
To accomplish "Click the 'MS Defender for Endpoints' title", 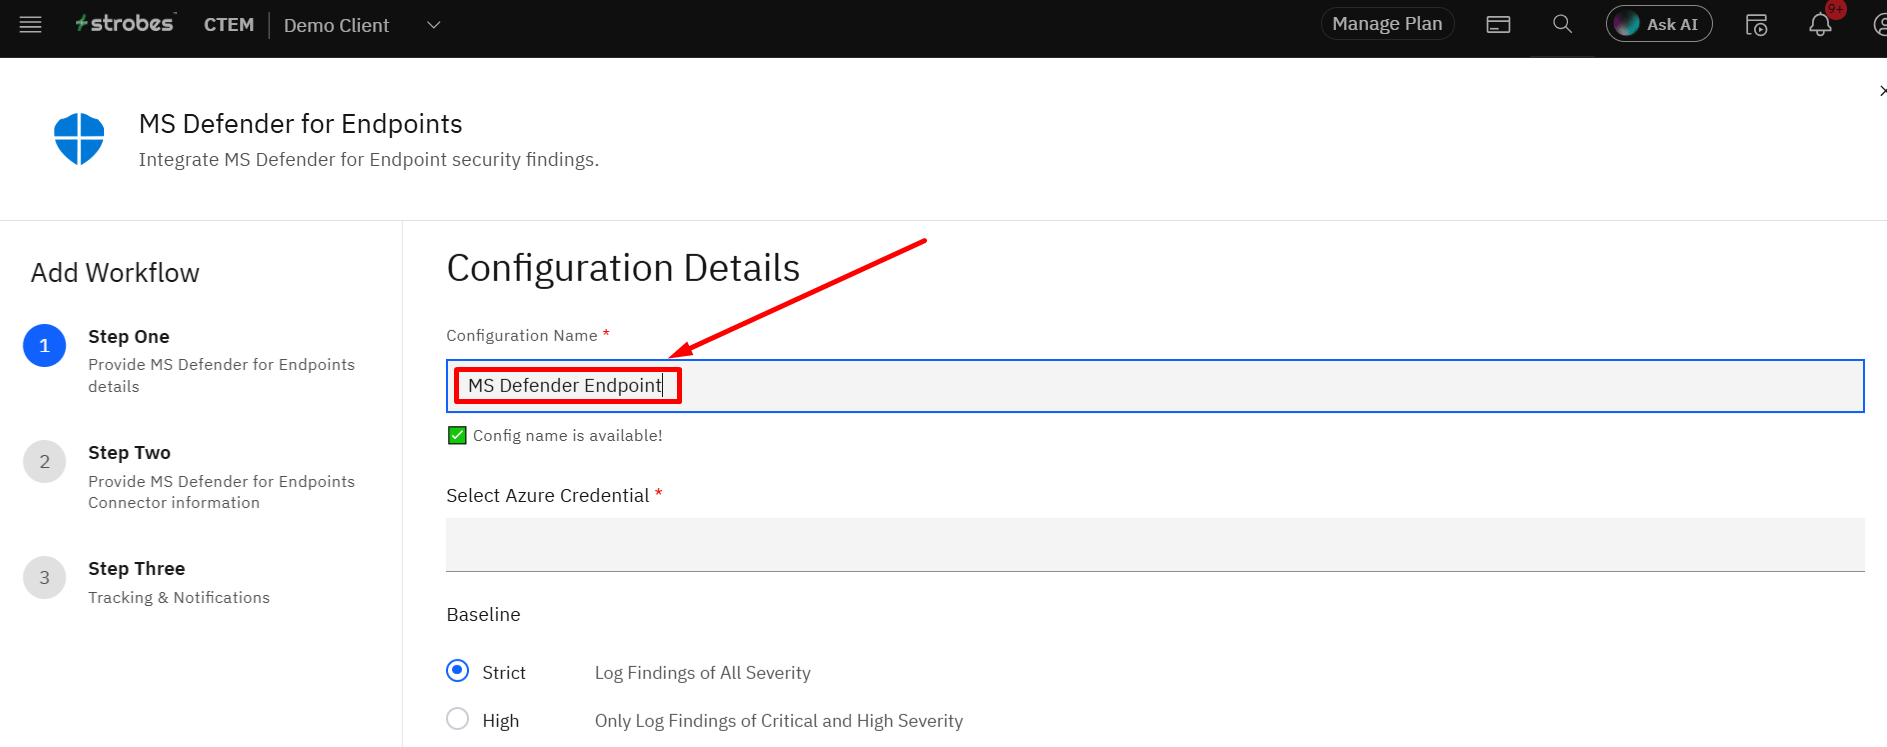I will [300, 124].
